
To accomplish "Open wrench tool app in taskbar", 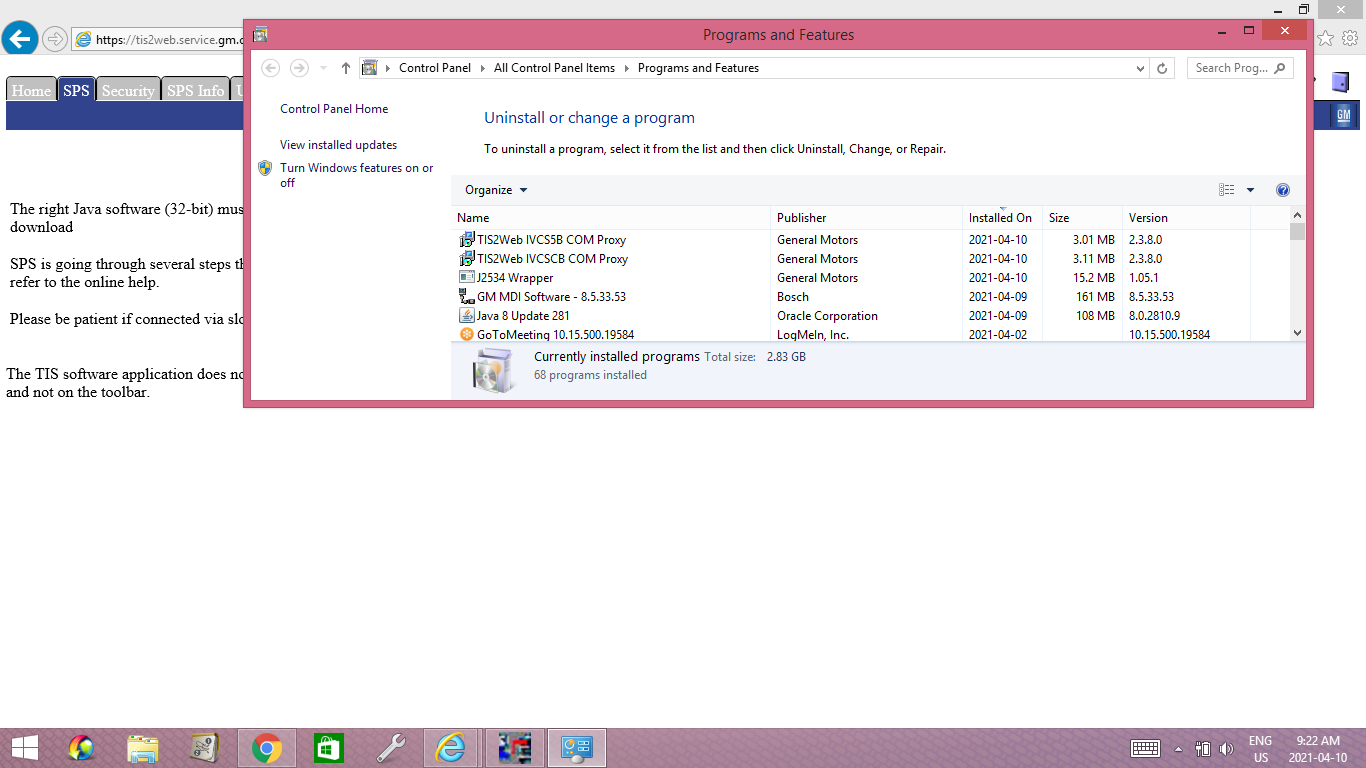I will (x=390, y=748).
